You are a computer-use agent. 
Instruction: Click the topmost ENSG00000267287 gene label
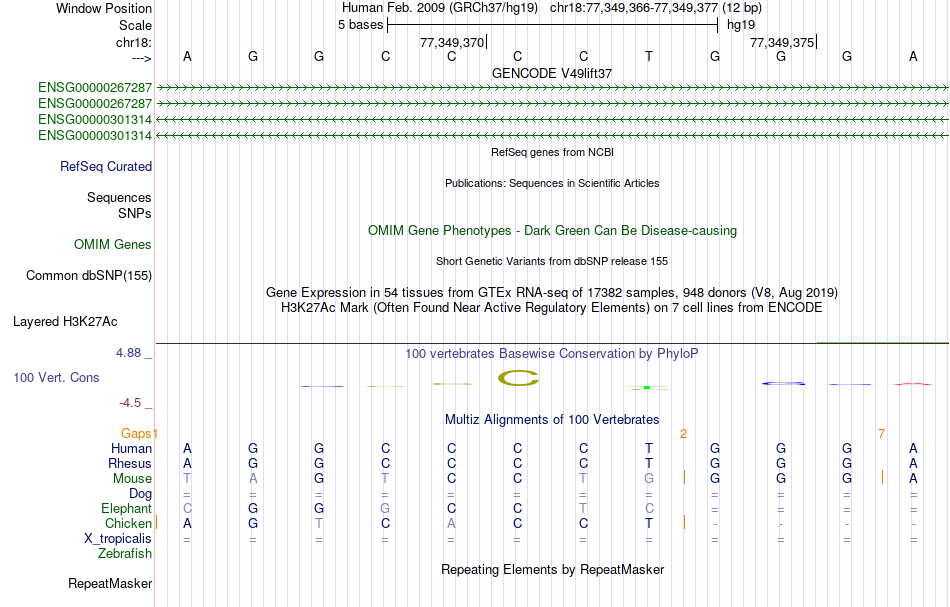(x=95, y=88)
